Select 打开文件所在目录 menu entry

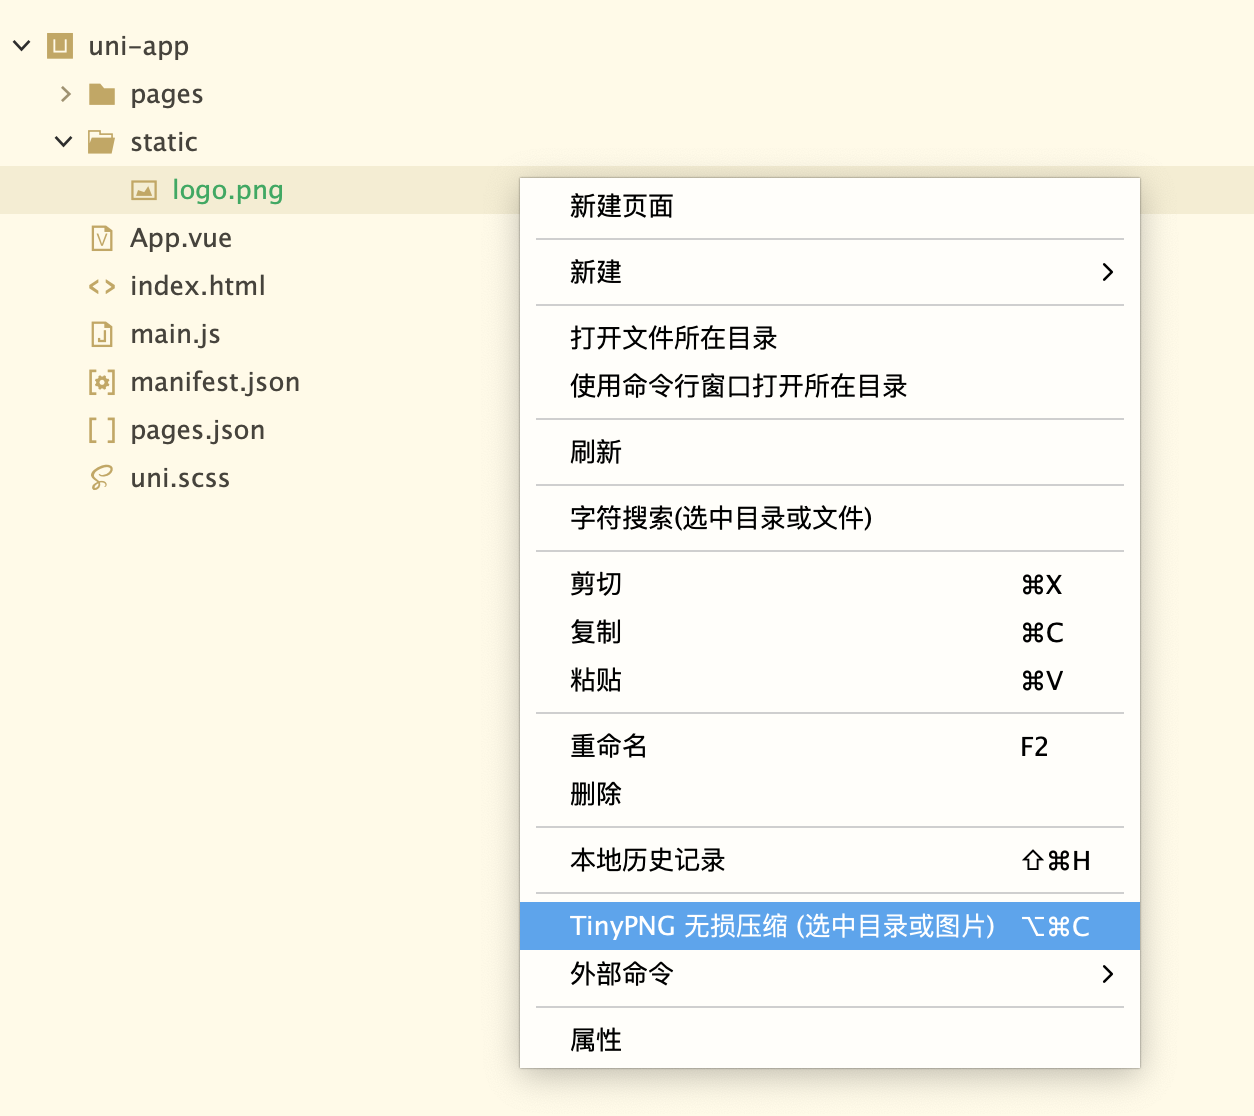pos(830,338)
